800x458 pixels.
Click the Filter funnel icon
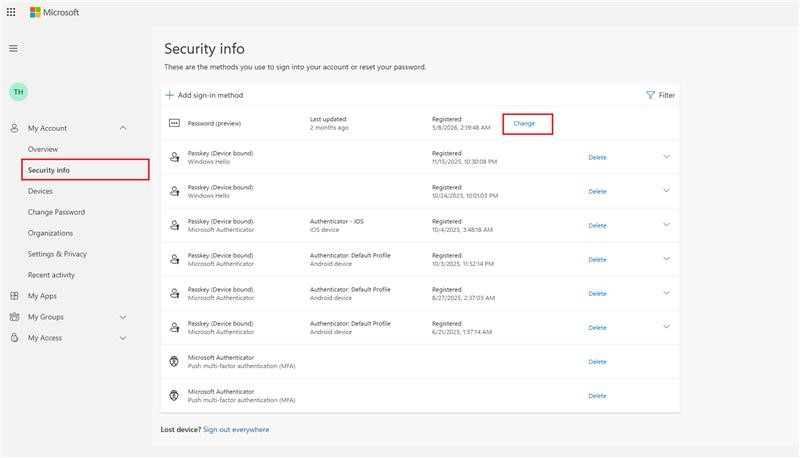click(650, 95)
